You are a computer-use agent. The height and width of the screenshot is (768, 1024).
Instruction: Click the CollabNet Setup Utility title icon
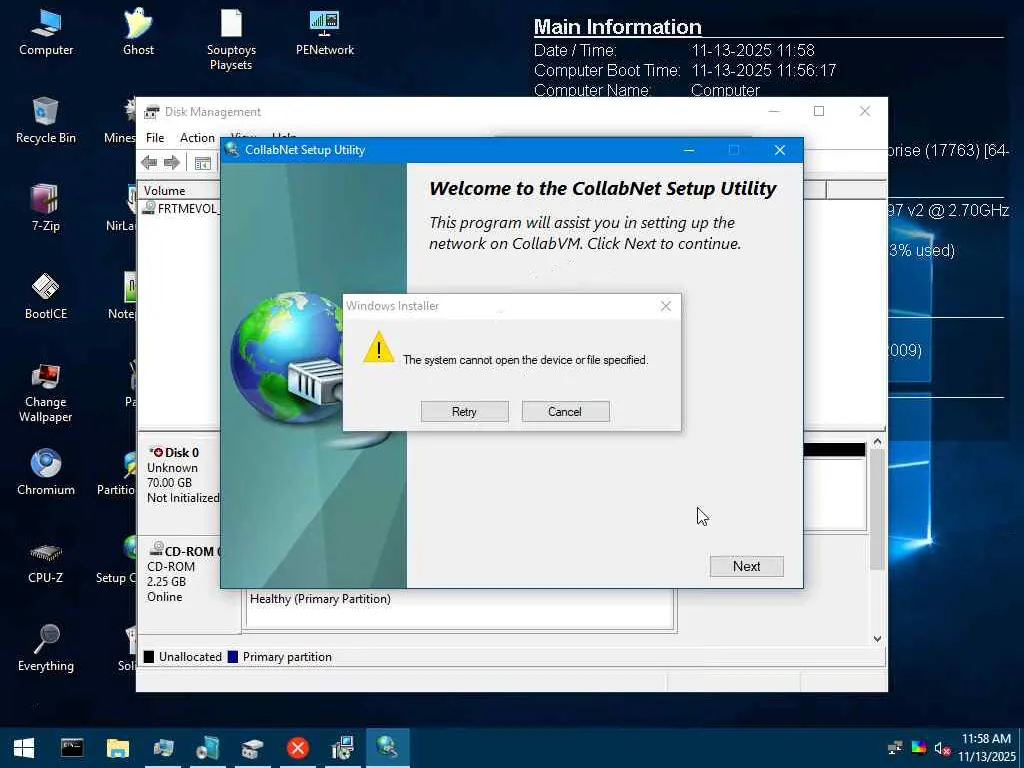click(x=231, y=150)
